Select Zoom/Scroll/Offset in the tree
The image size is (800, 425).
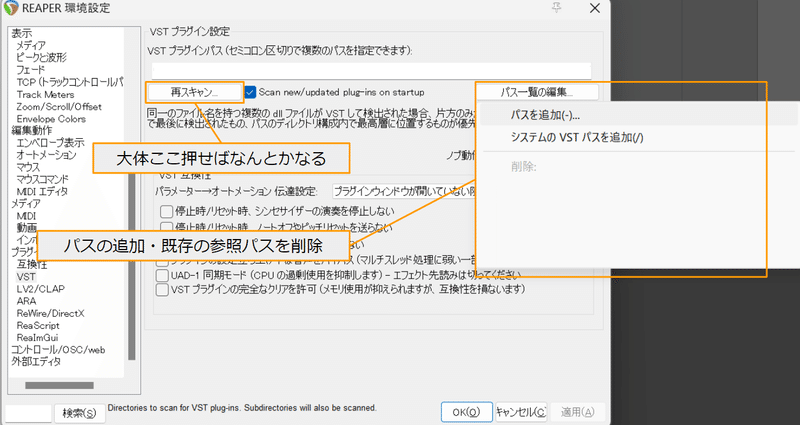point(59,107)
